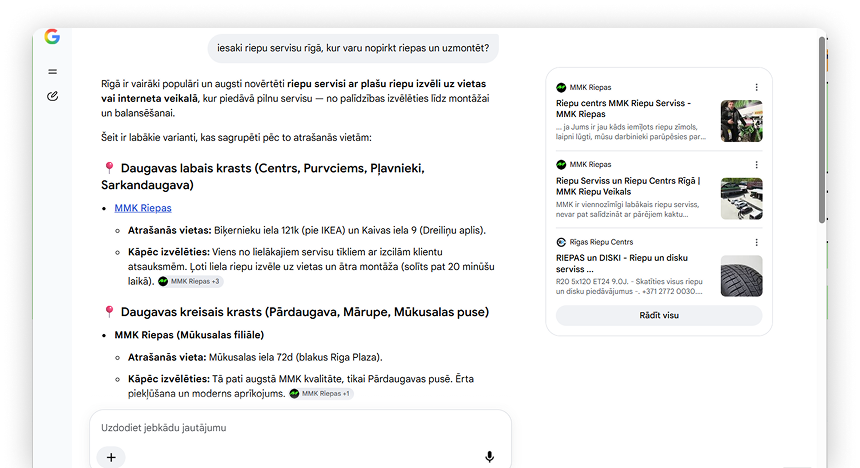This screenshot has height=468, width=860.
Task: Click the first result's mechanic thumbnail
Action: (742, 121)
